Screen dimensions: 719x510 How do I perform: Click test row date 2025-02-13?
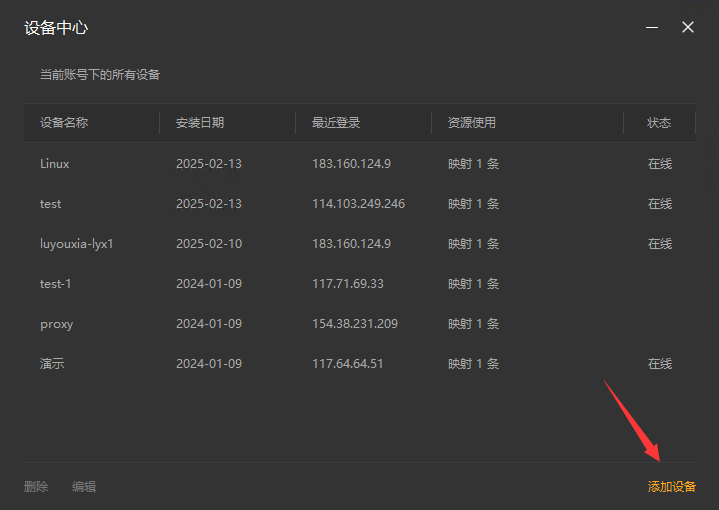[x=209, y=204]
